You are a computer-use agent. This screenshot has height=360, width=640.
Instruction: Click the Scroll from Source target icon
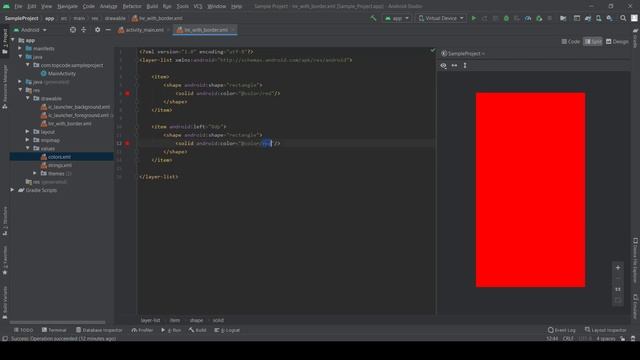click(x=73, y=30)
